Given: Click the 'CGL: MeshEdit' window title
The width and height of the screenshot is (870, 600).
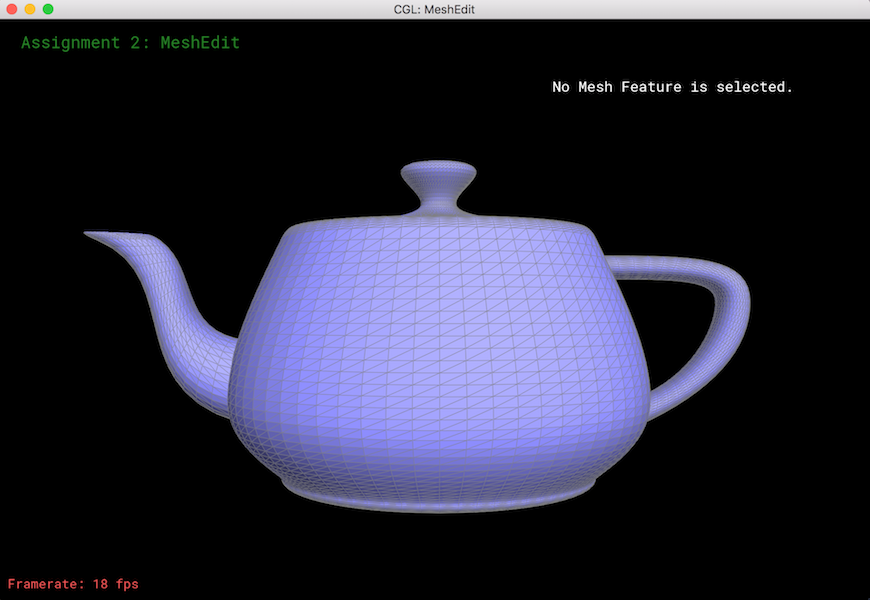Looking at the screenshot, I should (x=434, y=9).
